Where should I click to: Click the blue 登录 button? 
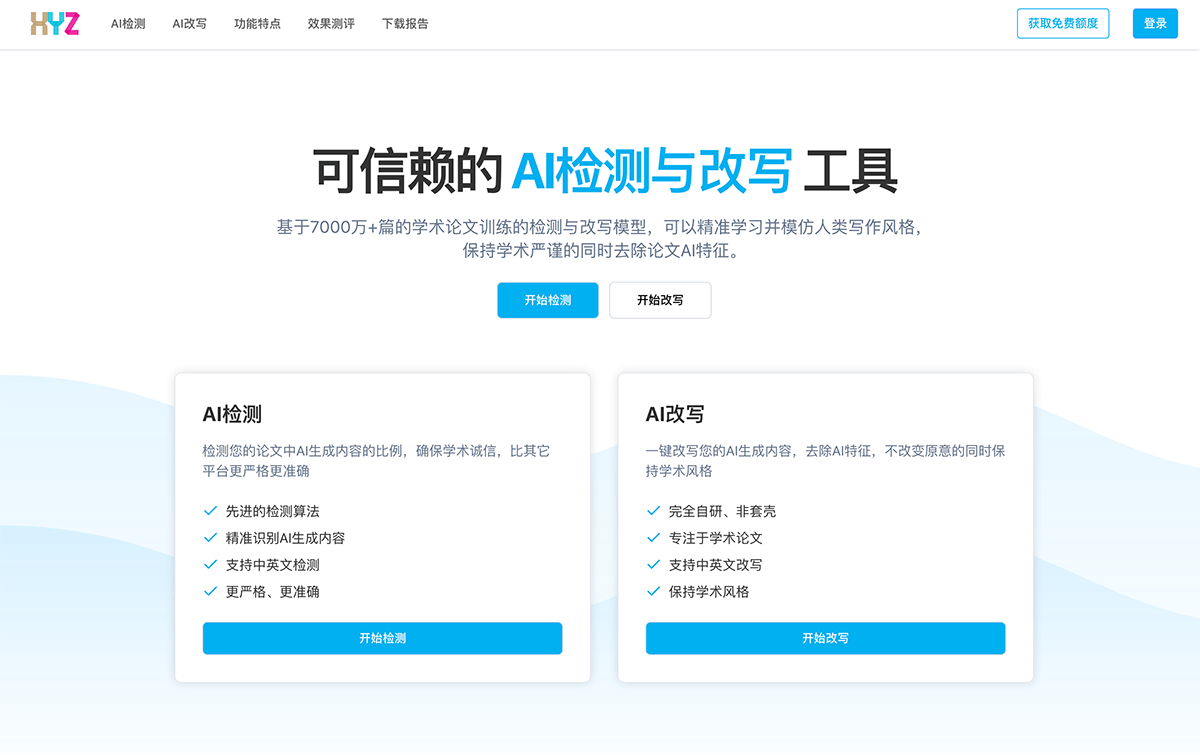click(x=1155, y=24)
